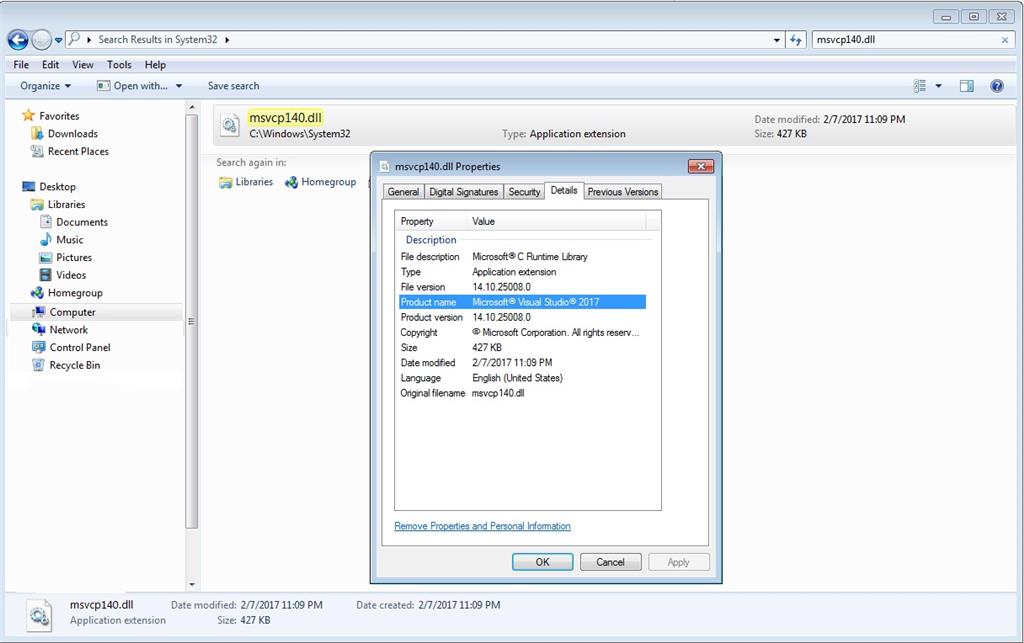
Task: Click the blue Help question icon
Action: (997, 86)
